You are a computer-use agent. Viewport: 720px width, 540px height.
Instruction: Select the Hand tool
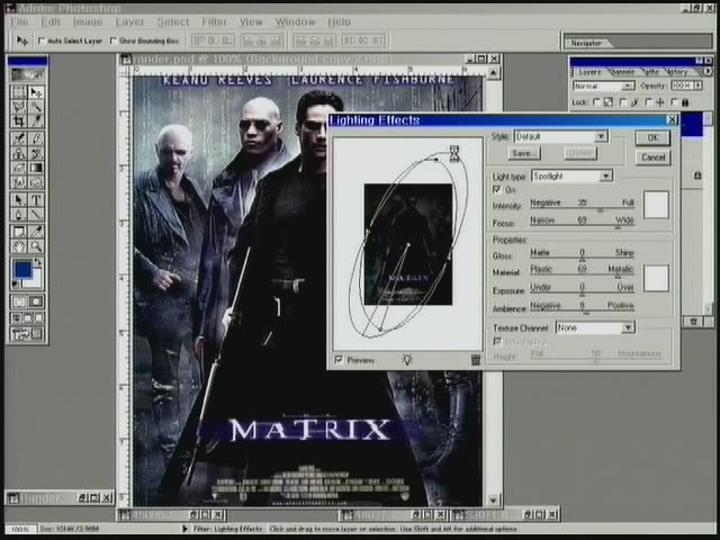(19, 247)
